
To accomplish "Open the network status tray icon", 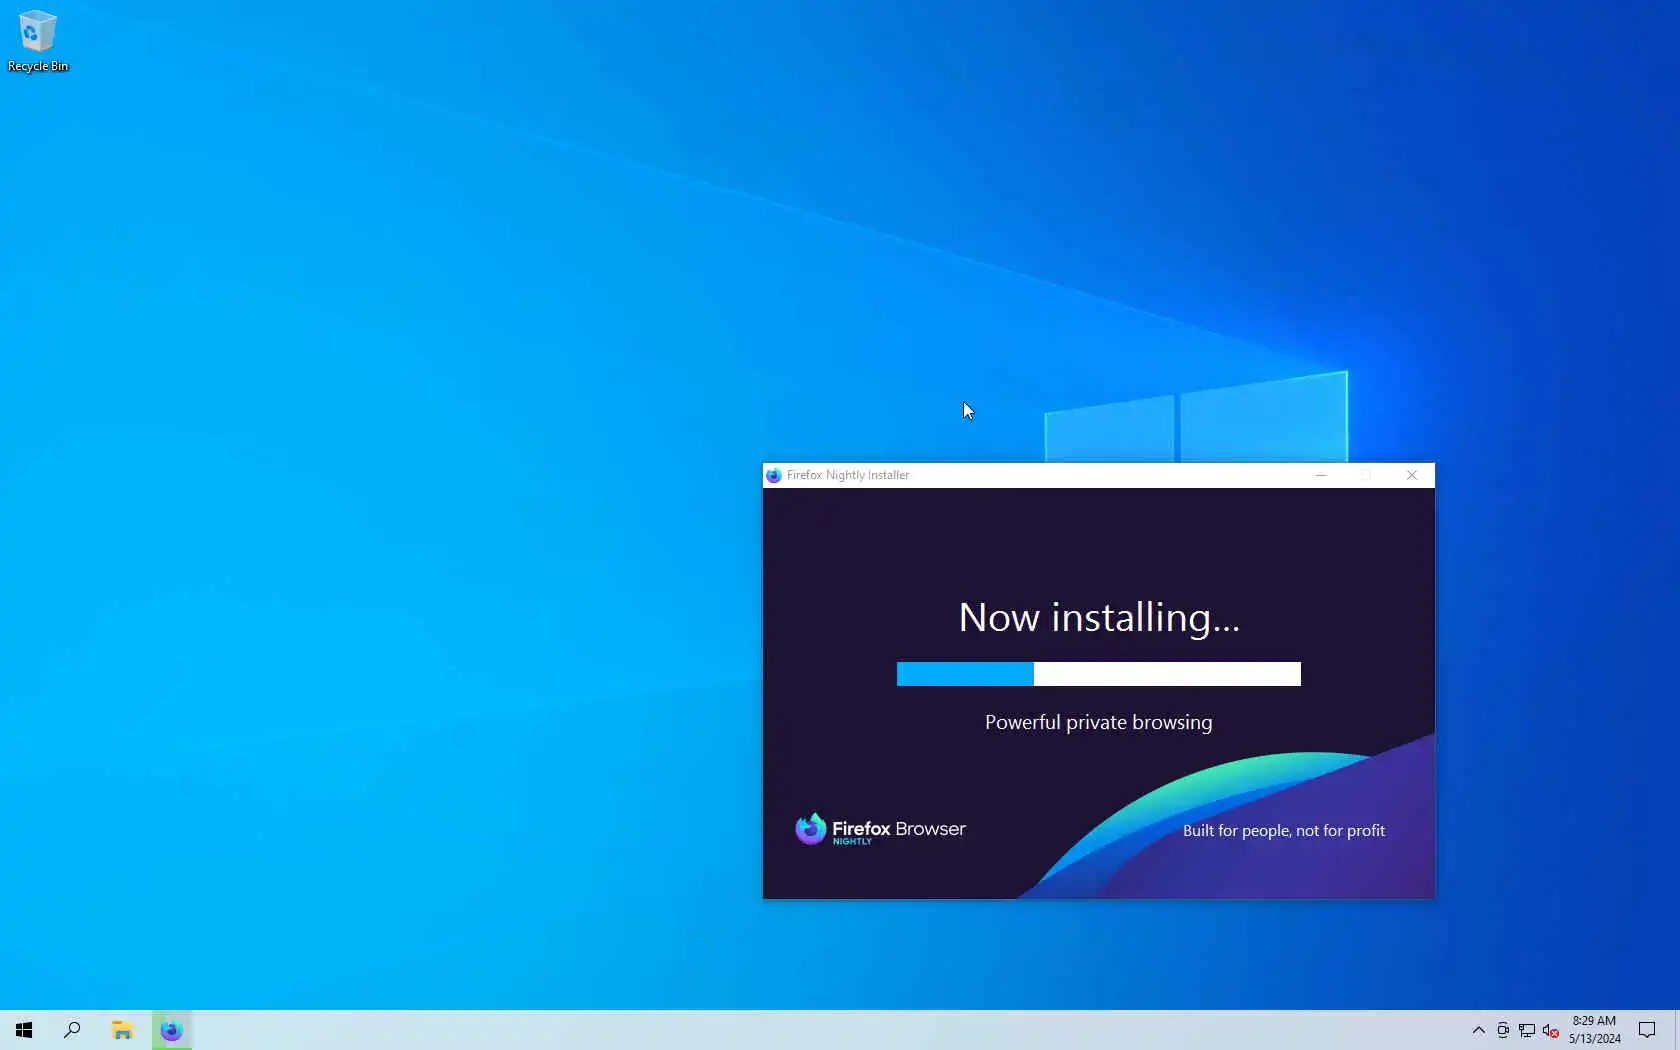I will 1527,1030.
